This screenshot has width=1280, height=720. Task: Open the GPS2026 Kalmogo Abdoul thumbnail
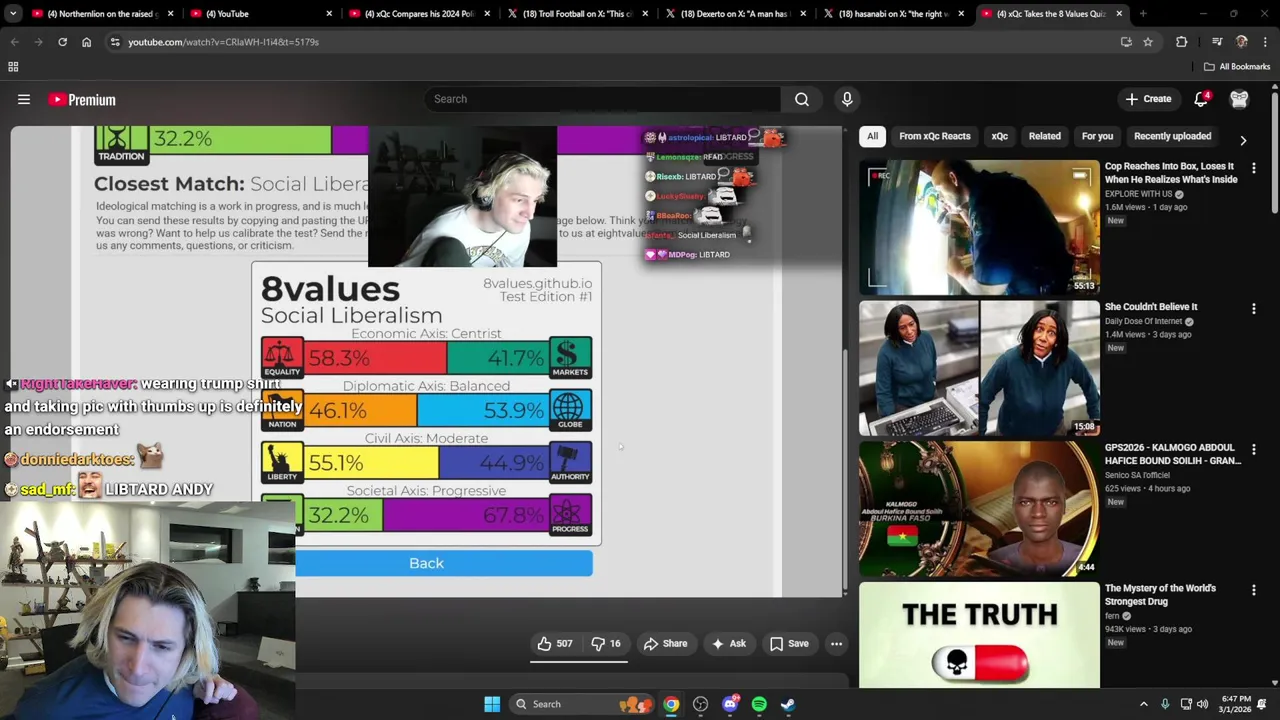tap(979, 509)
